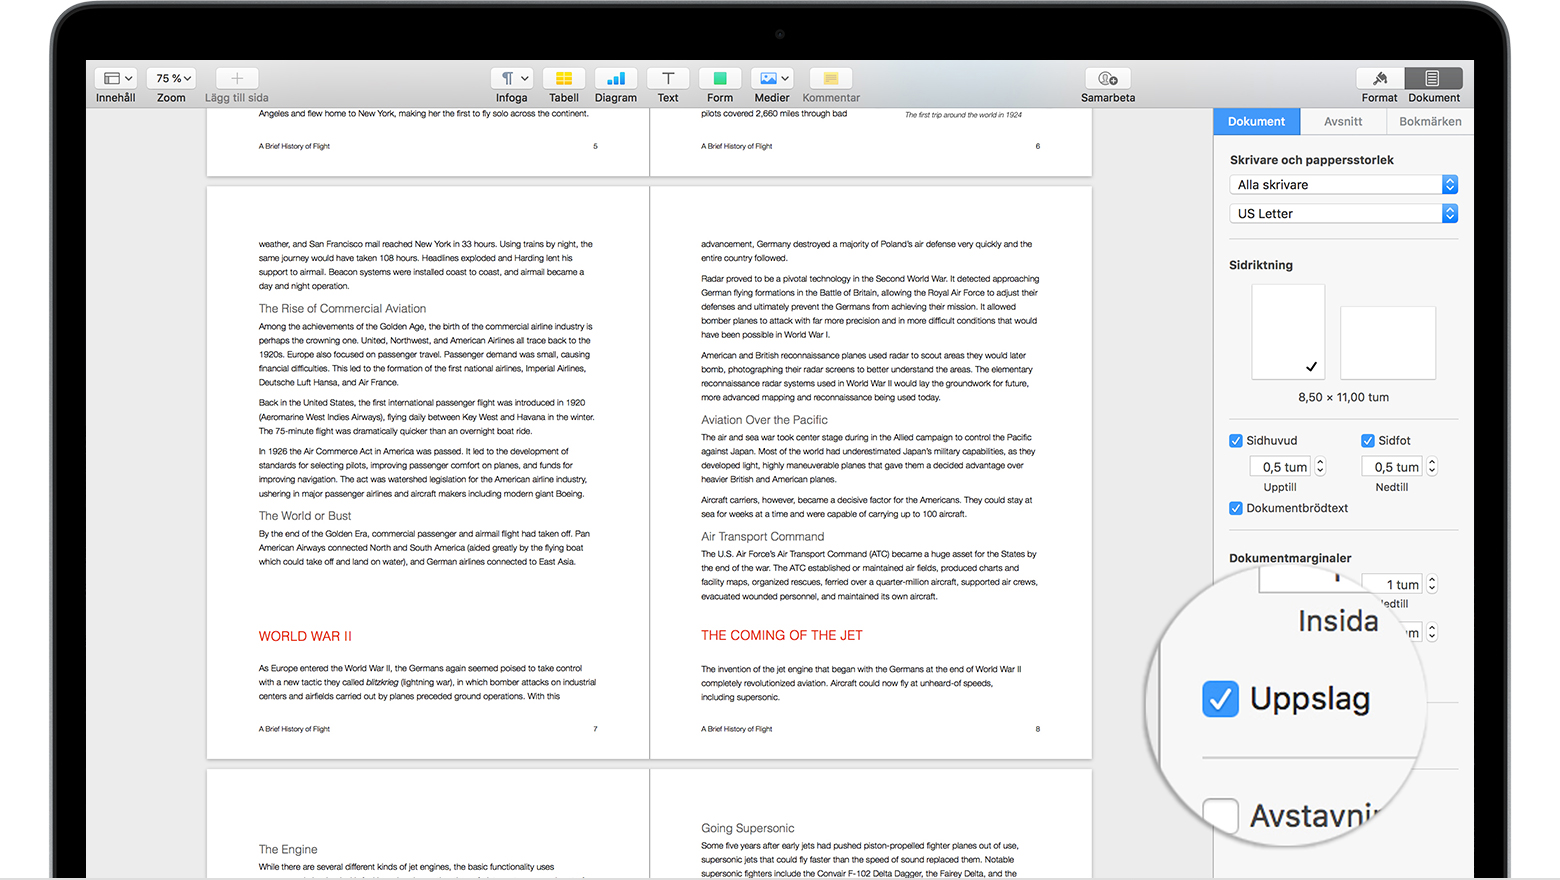1560x880 pixels.
Task: Select landscape orientation under Sidriktning
Action: coord(1388,342)
